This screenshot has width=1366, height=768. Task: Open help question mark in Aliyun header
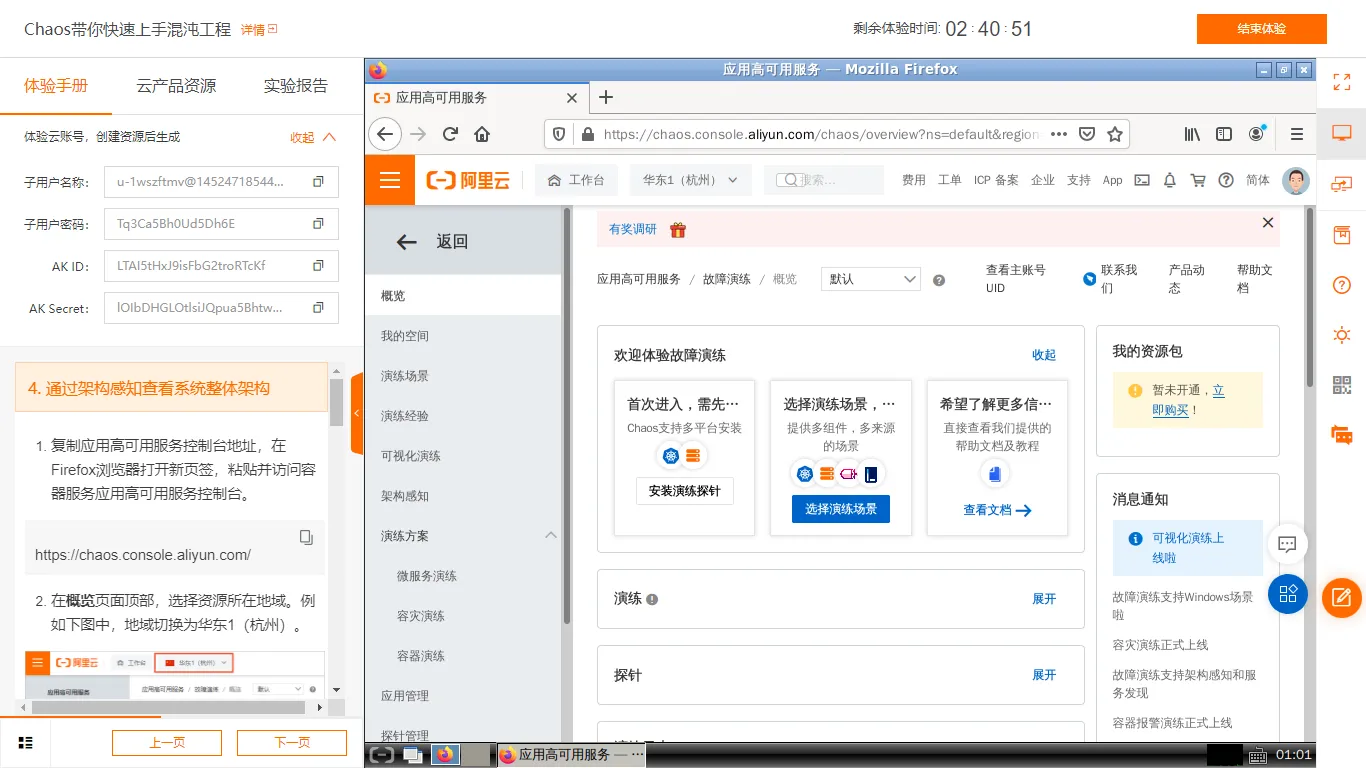point(1225,180)
